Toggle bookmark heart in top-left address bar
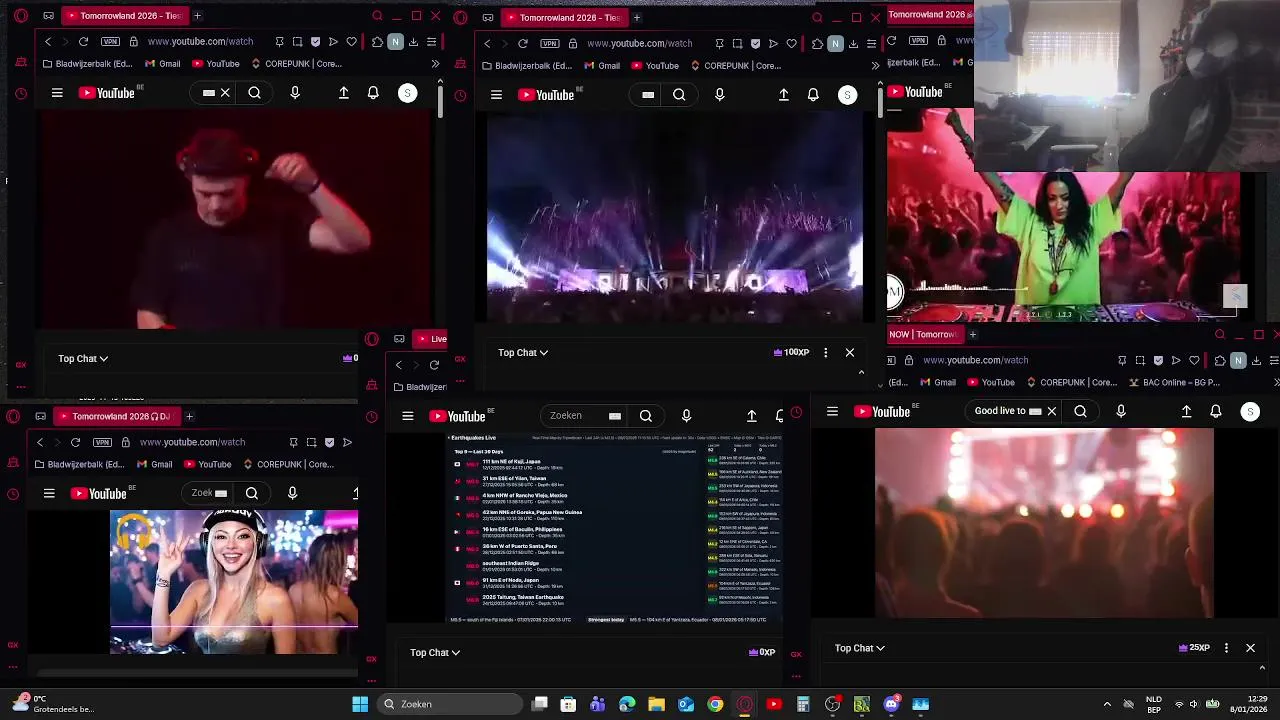1280x720 pixels. point(351,42)
